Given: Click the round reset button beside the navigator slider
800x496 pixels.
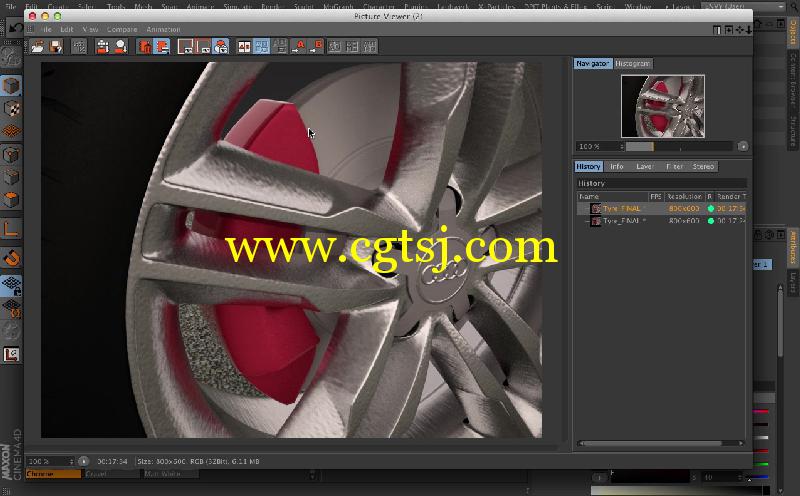Looking at the screenshot, I should (x=743, y=146).
